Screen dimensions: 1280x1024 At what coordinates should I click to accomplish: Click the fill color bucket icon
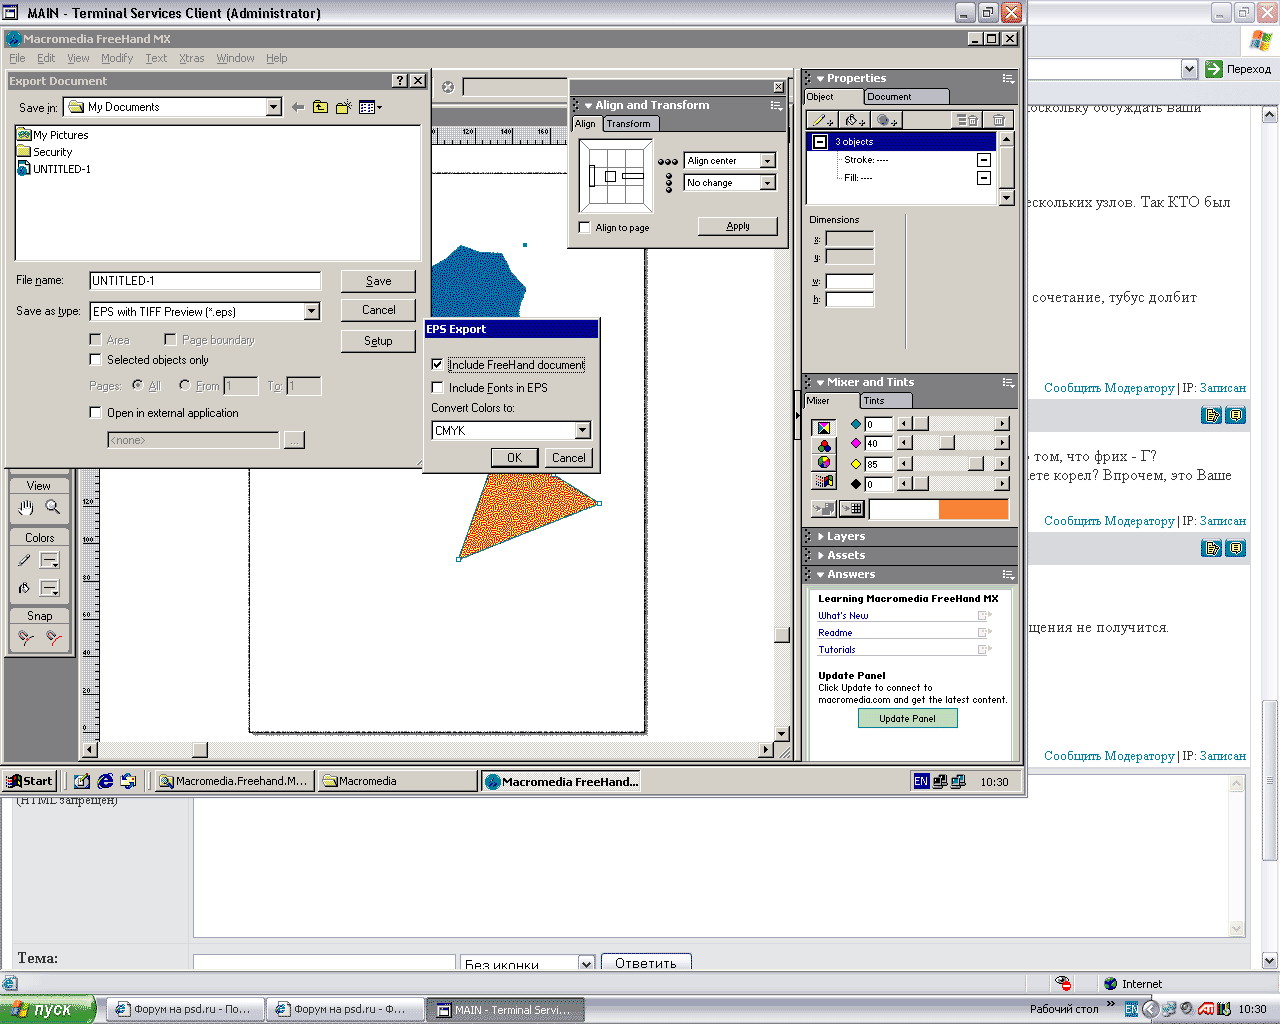pos(24,588)
